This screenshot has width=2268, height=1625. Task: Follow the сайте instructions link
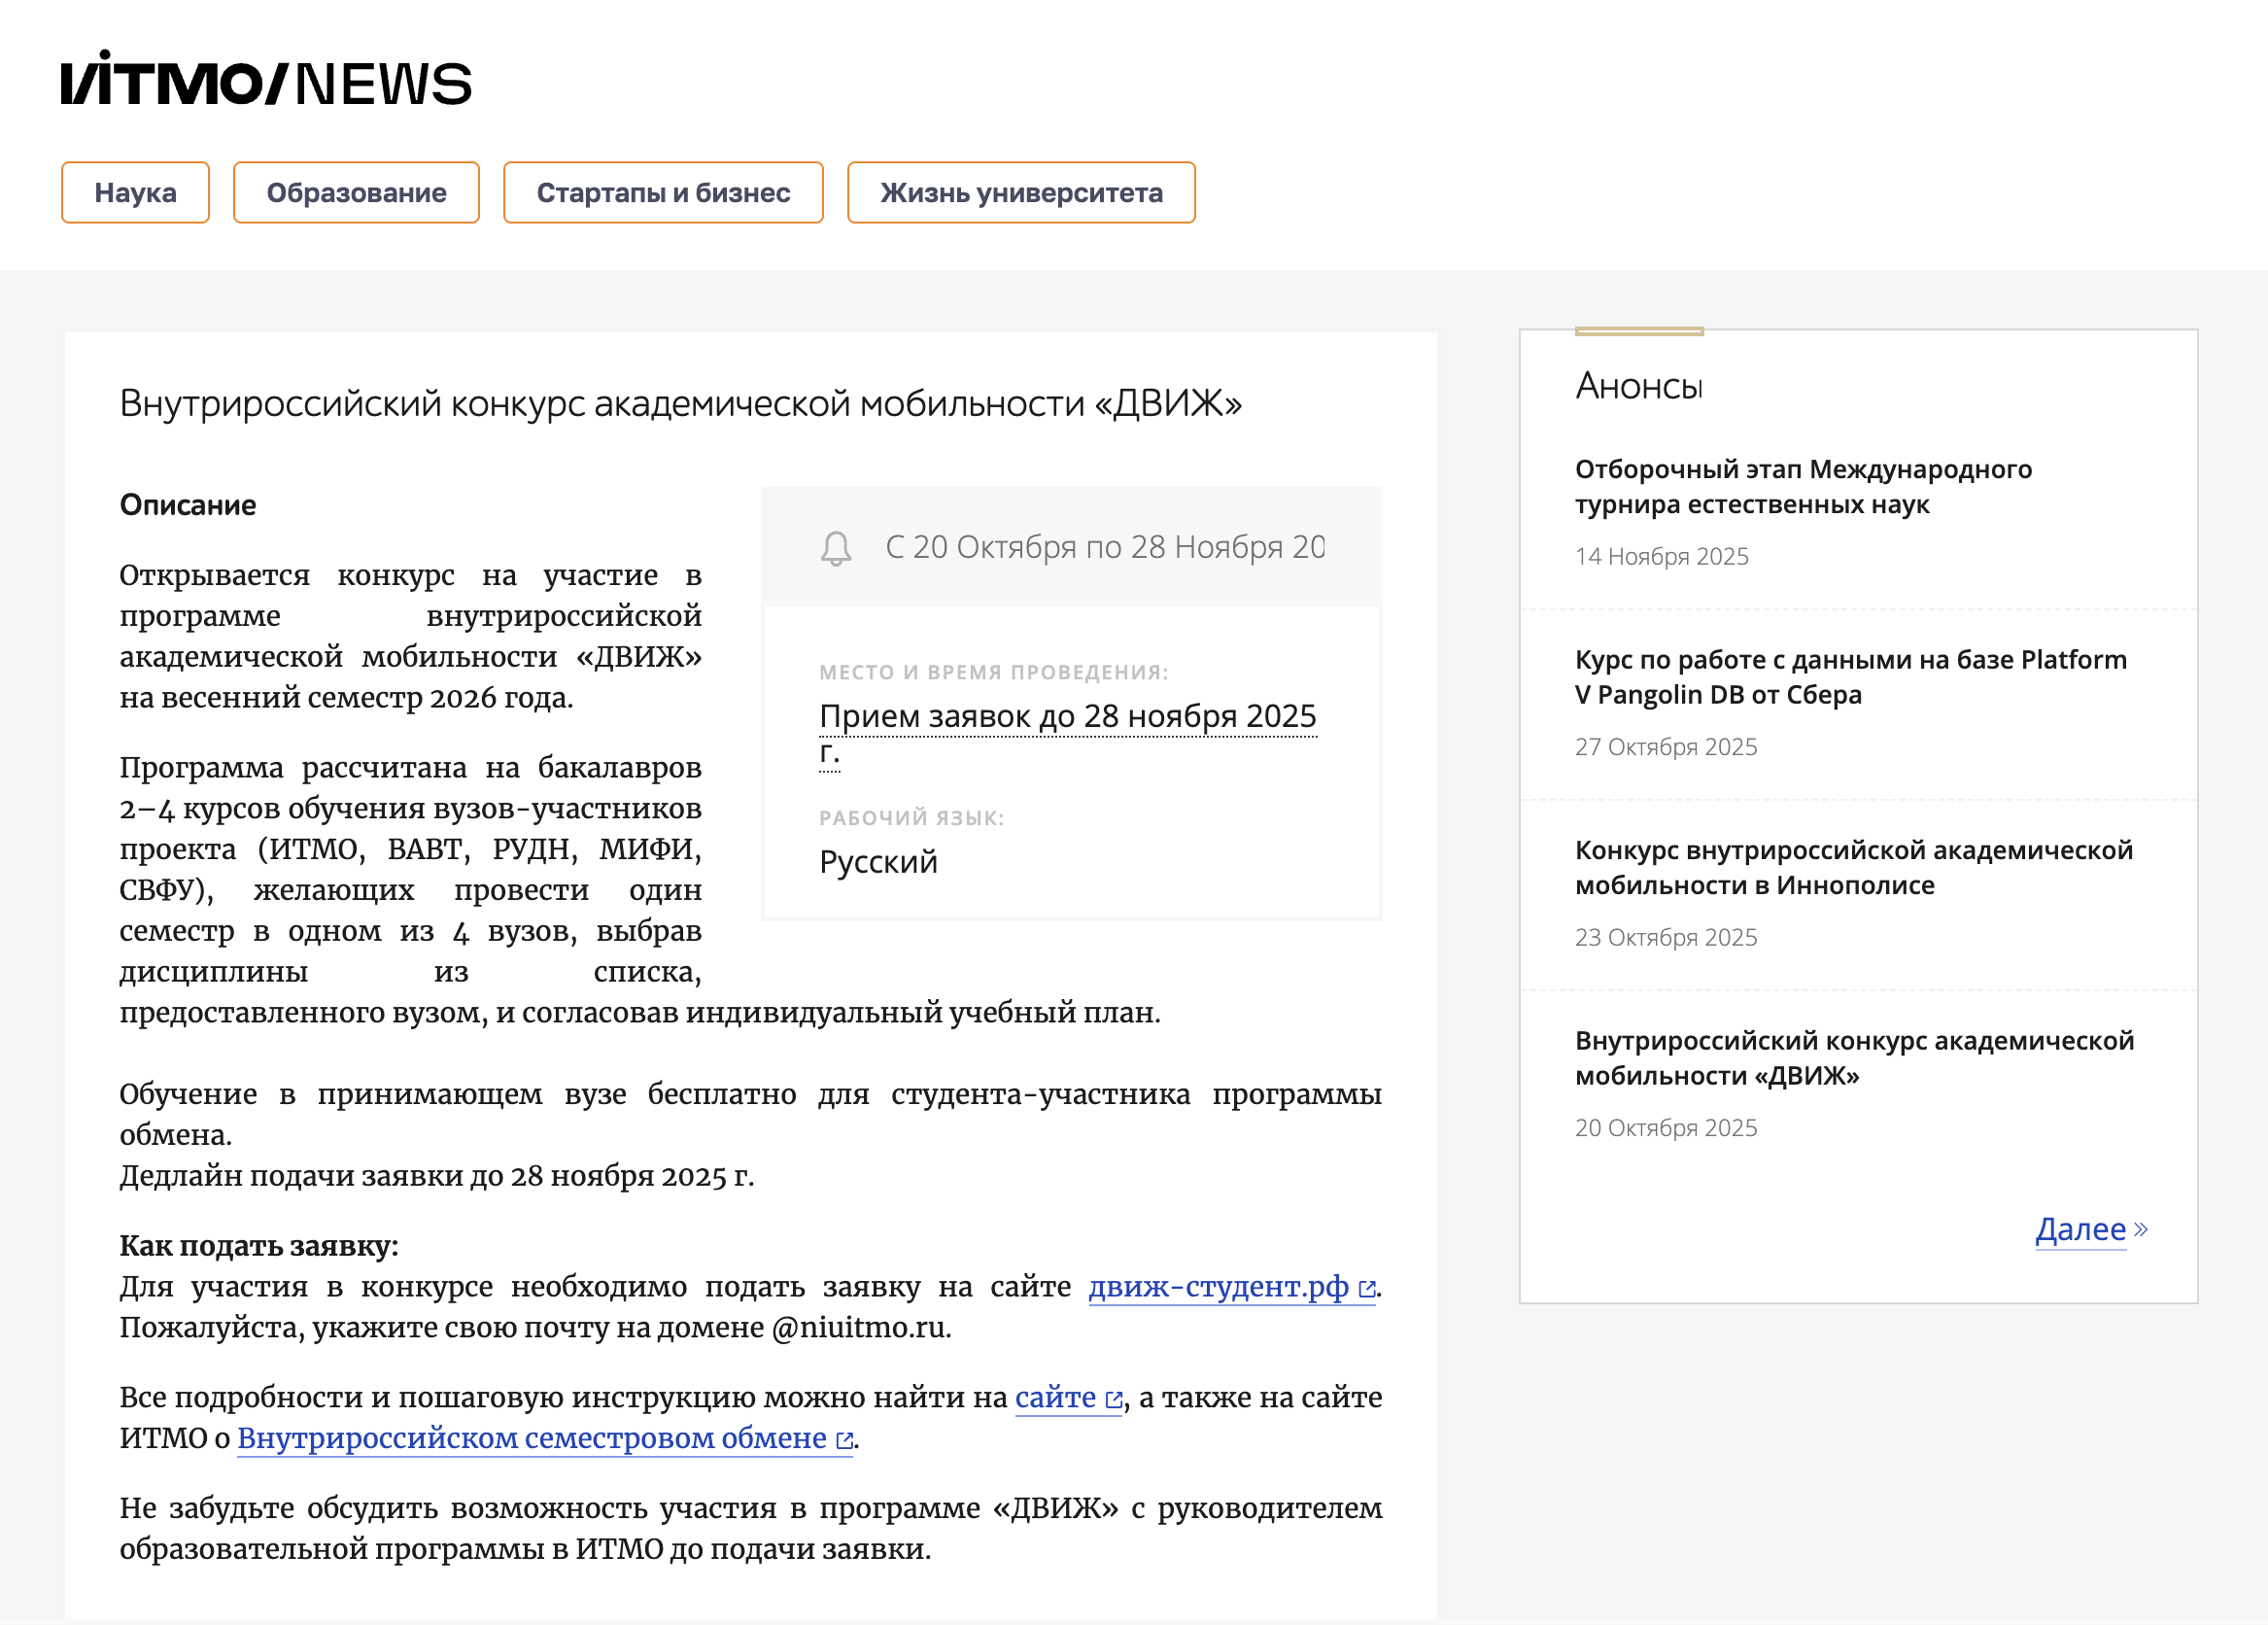pyautogui.click(x=1055, y=1398)
